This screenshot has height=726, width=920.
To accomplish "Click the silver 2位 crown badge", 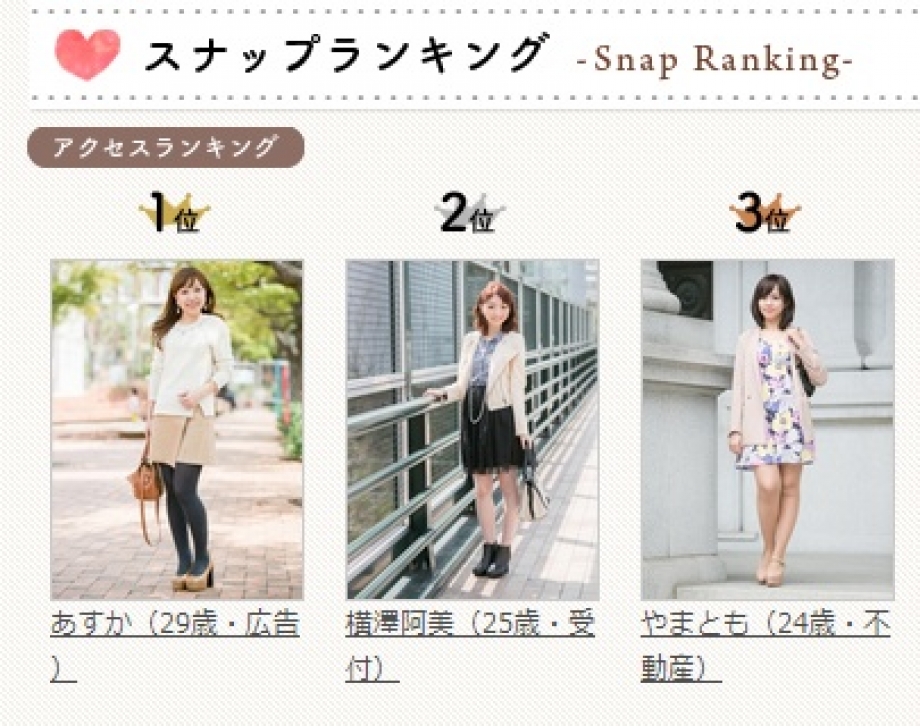I will 470,212.
